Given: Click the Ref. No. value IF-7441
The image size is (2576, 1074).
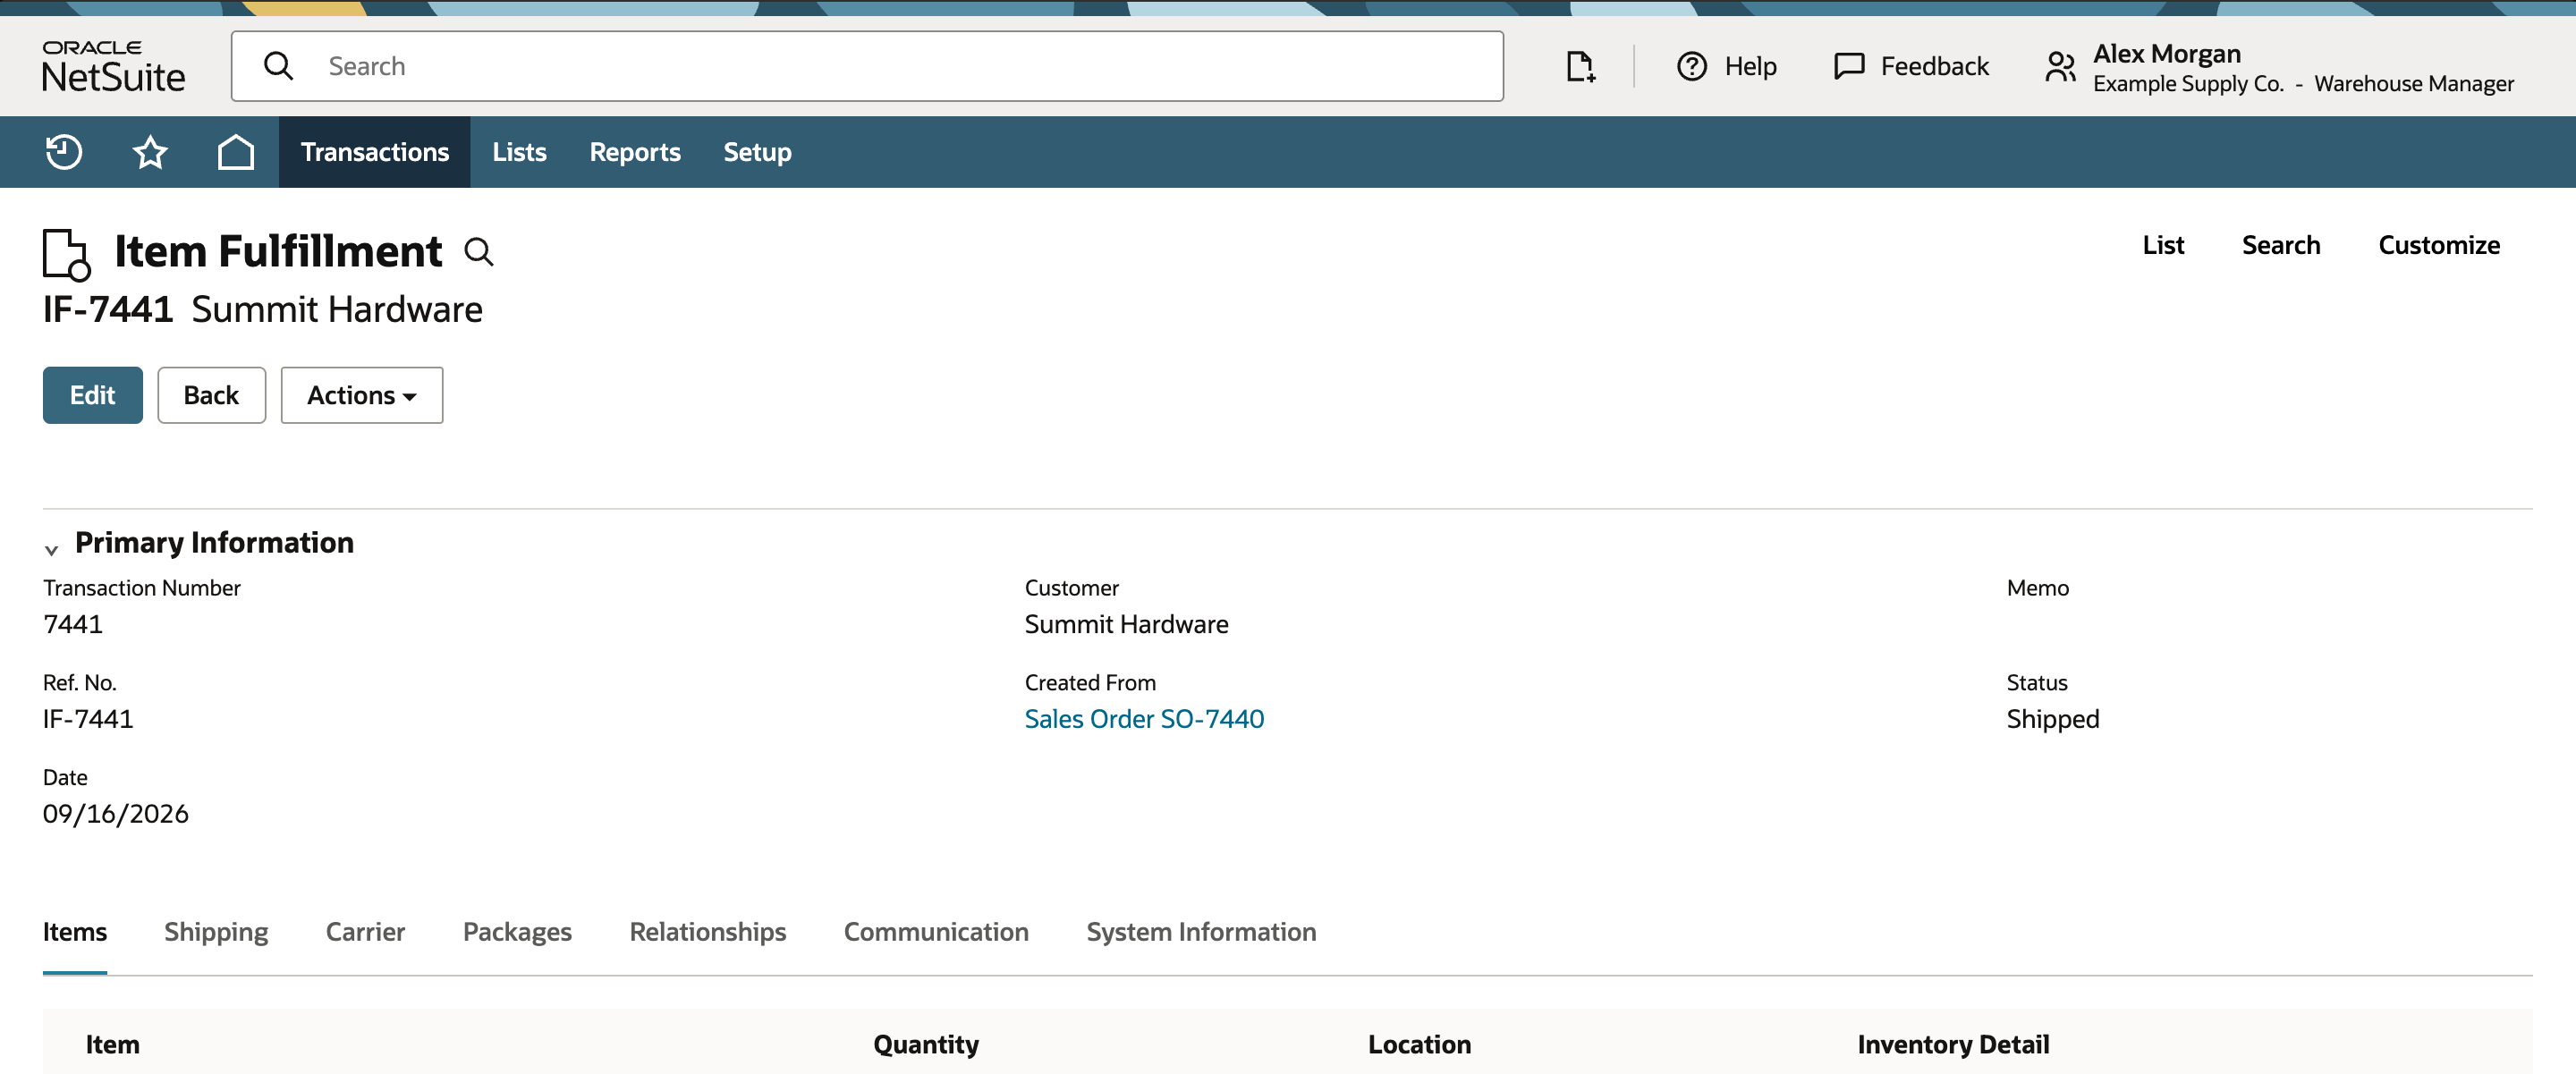Looking at the screenshot, I should [88, 719].
